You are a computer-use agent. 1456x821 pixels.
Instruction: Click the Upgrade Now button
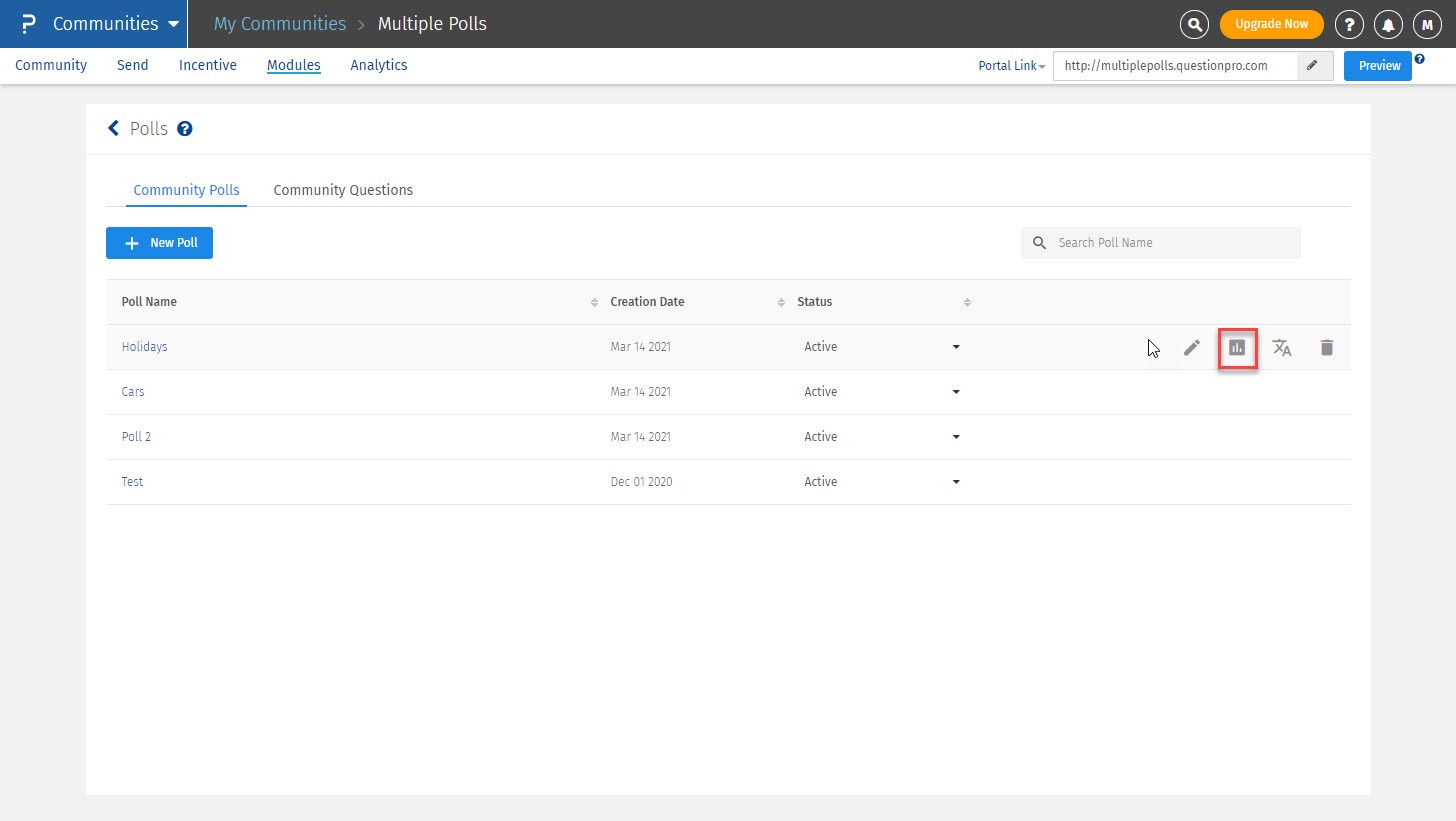coord(1271,24)
